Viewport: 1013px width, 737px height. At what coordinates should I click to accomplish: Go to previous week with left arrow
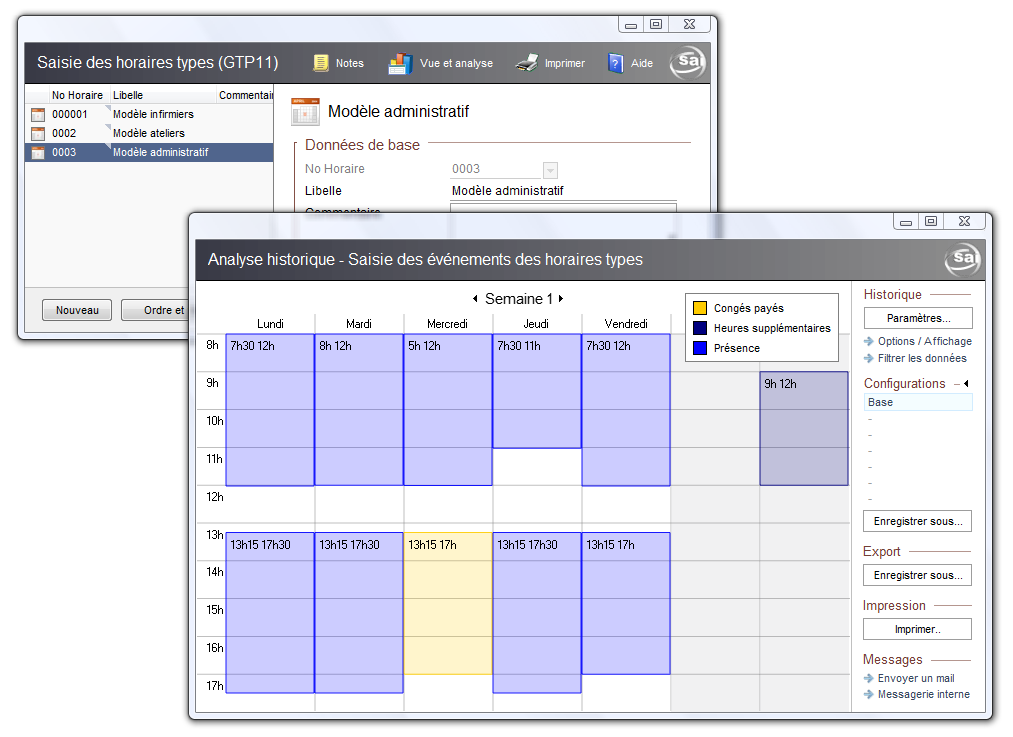475,299
